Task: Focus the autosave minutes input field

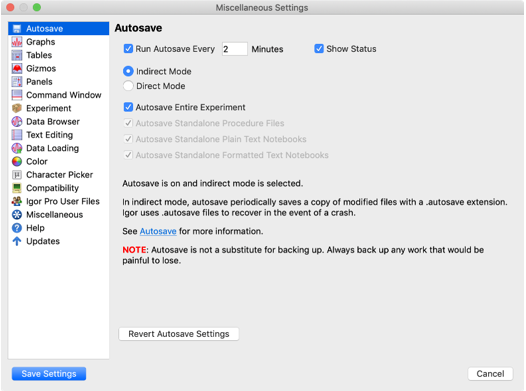Action: [235, 49]
